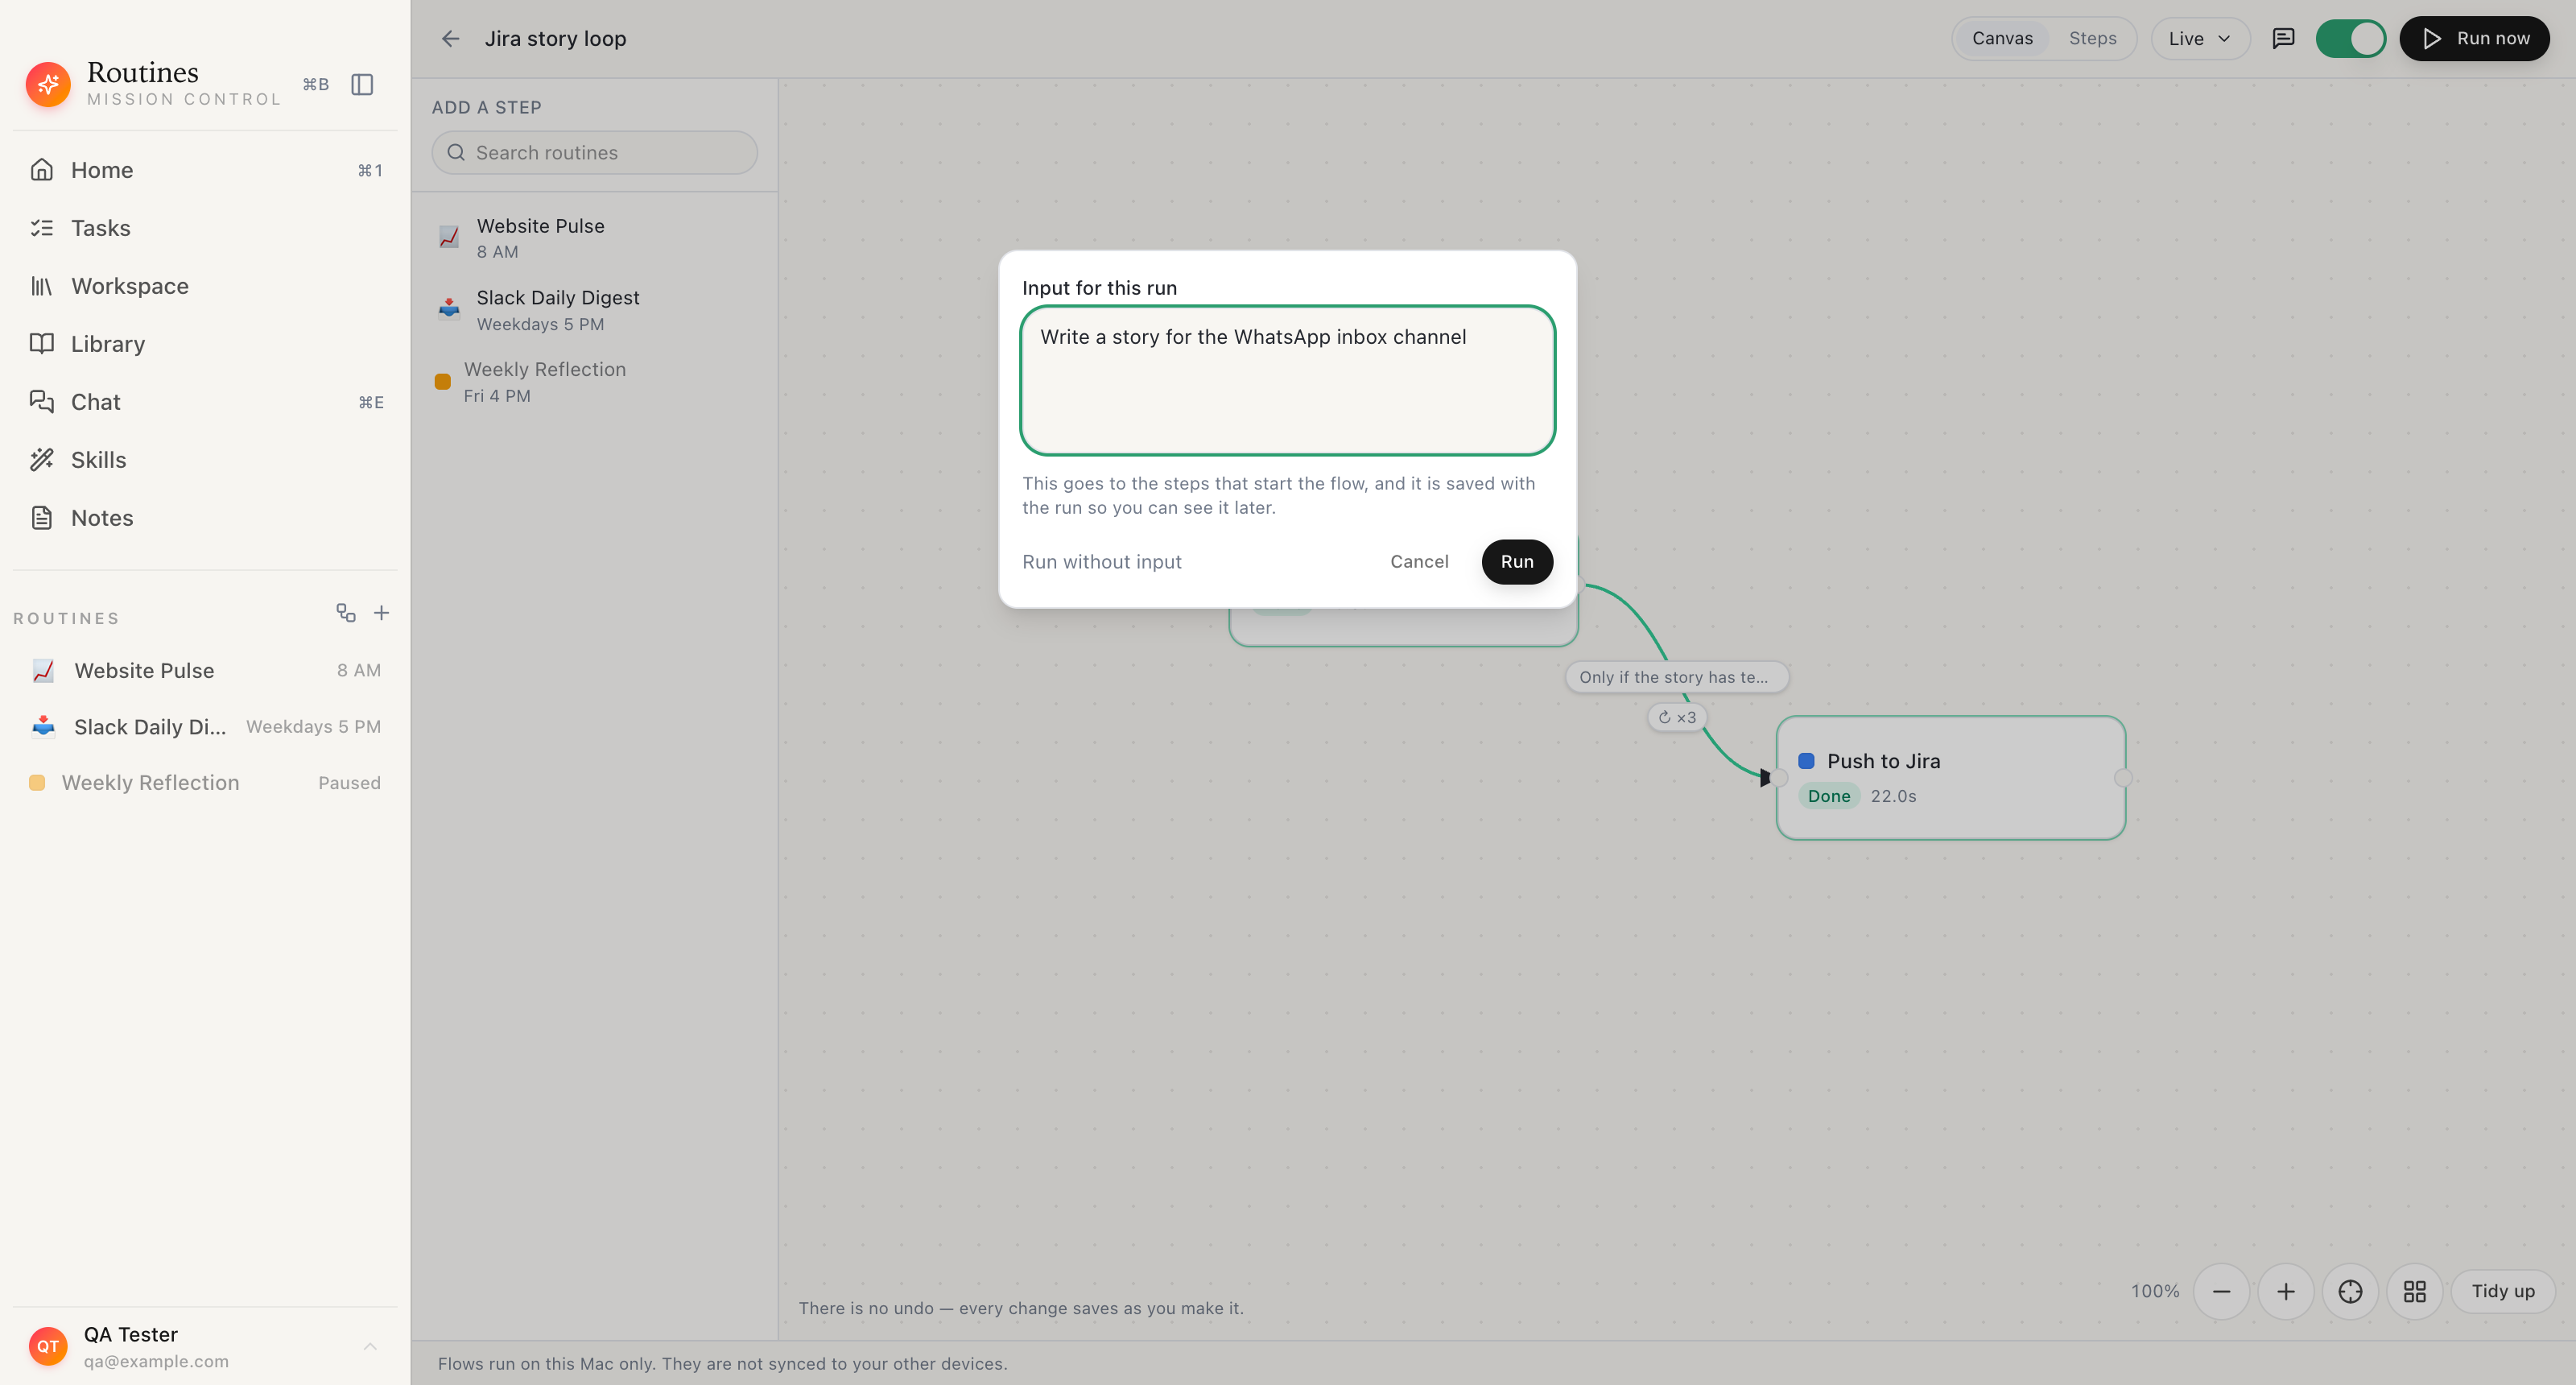The height and width of the screenshot is (1385, 2576).
Task: Expand the QA Tester account menu chevron
Action: [x=370, y=1347]
